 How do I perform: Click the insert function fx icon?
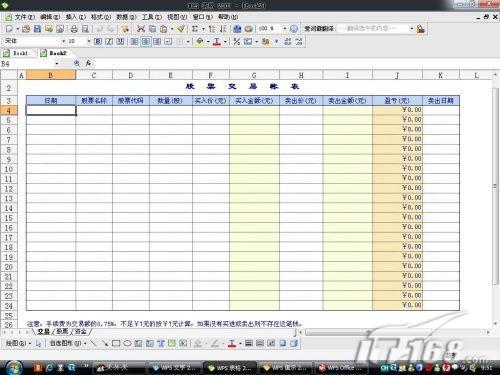tap(88, 63)
